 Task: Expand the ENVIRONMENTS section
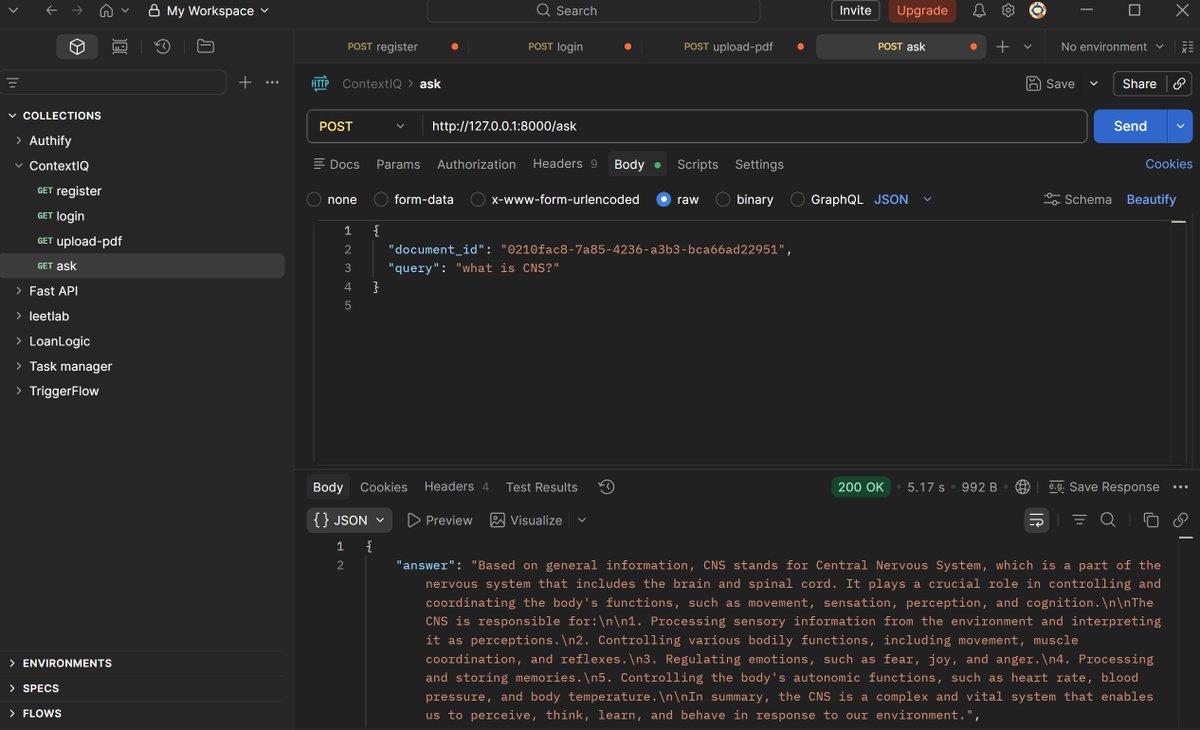(67, 663)
